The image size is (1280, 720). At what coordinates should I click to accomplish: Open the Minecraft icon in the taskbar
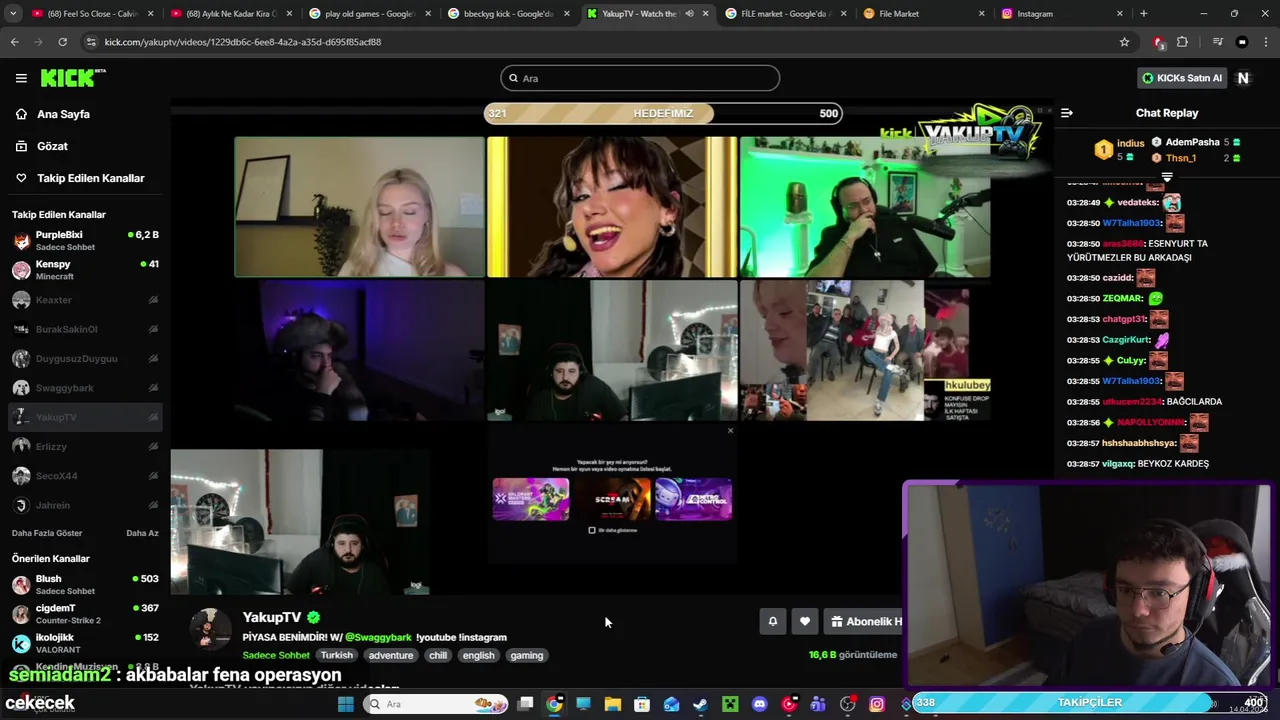point(730,704)
